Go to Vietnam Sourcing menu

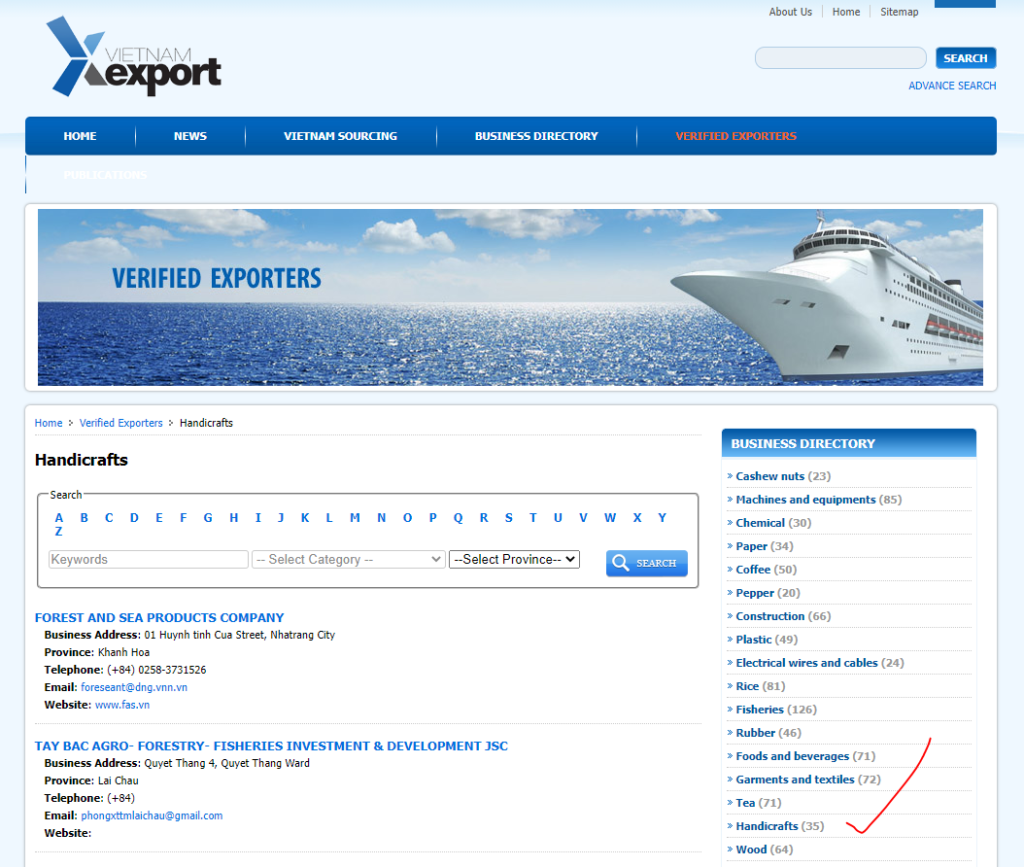pos(340,136)
